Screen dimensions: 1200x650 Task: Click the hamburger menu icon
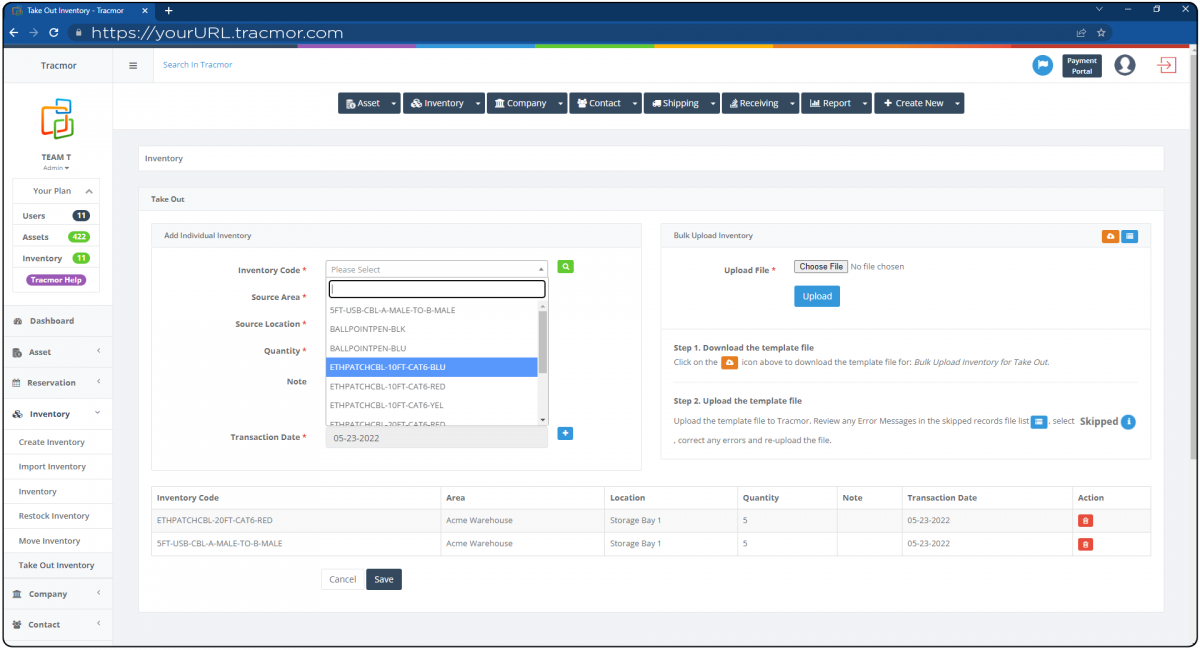(x=133, y=65)
